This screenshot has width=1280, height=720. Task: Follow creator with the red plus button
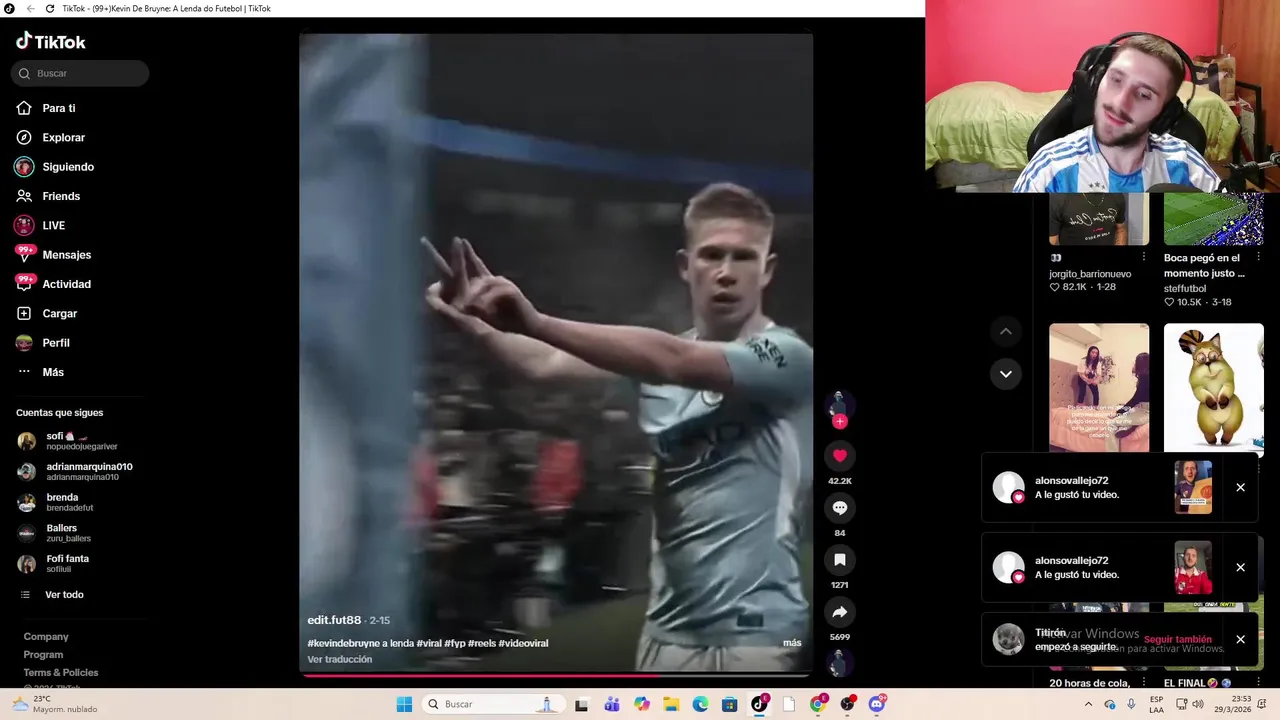(840, 421)
